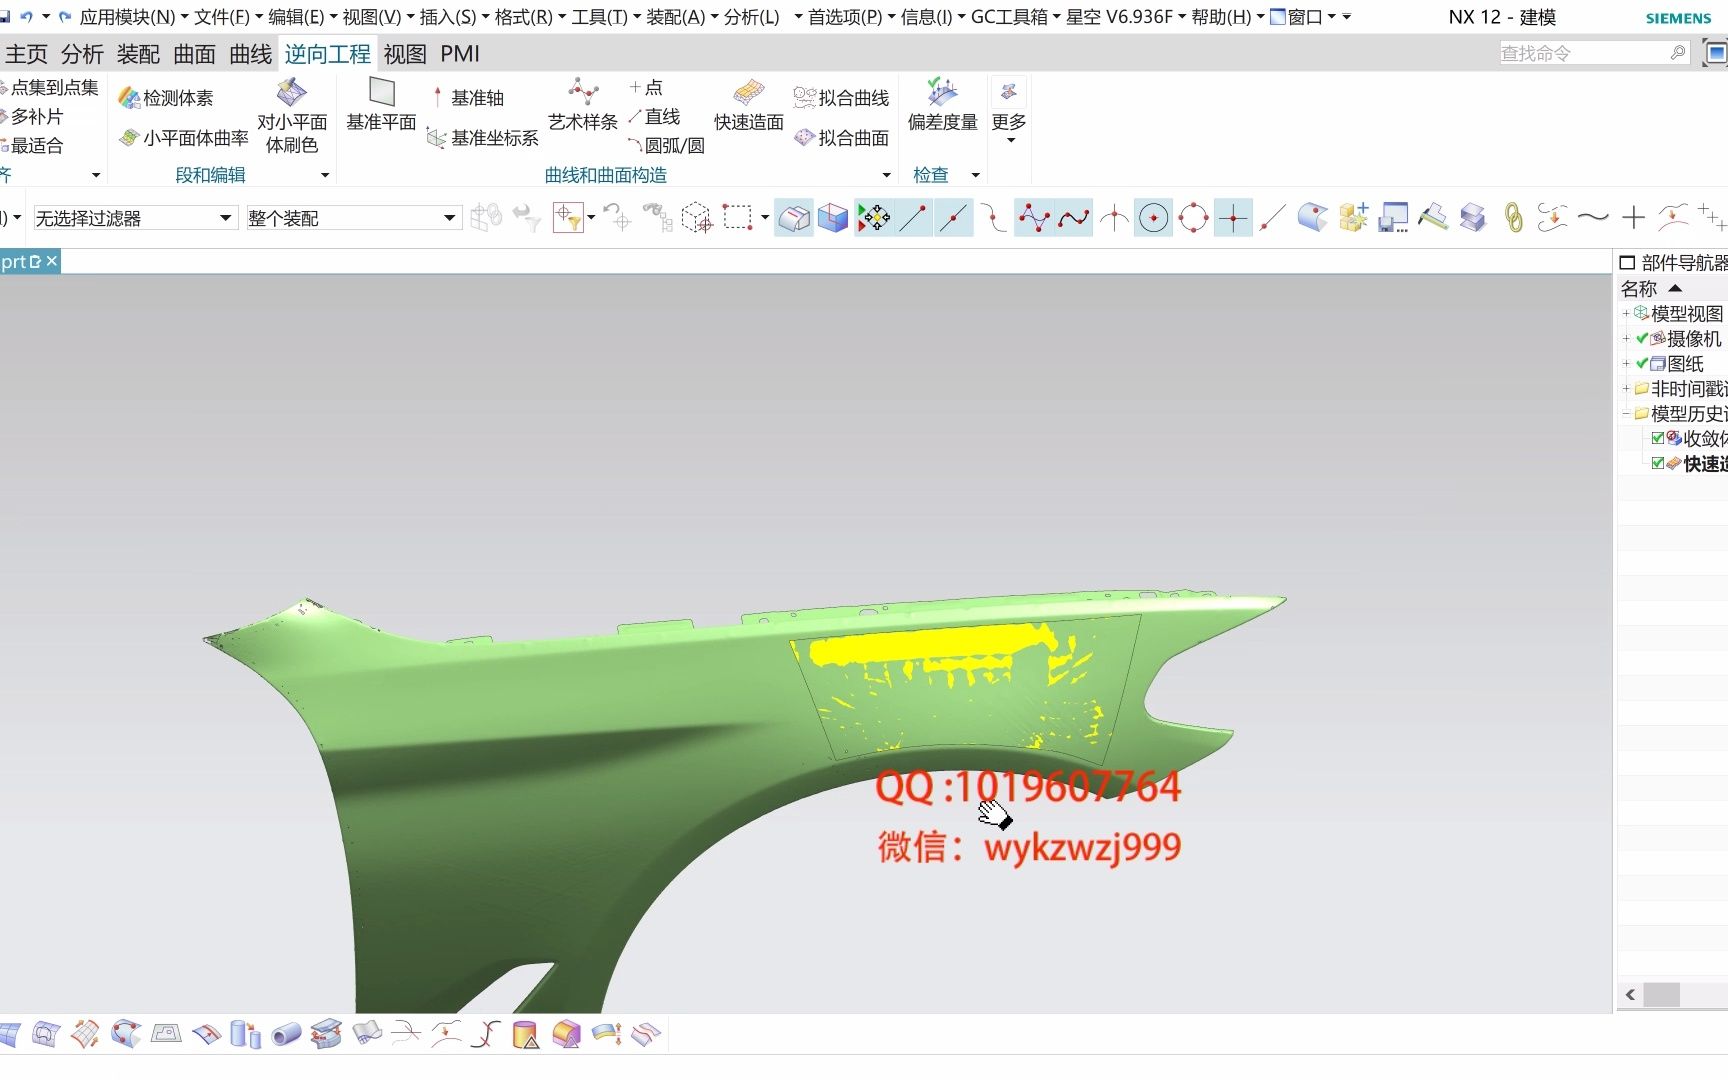
Task: Click the 圆弧/圆 command
Action: pyautogui.click(x=671, y=145)
